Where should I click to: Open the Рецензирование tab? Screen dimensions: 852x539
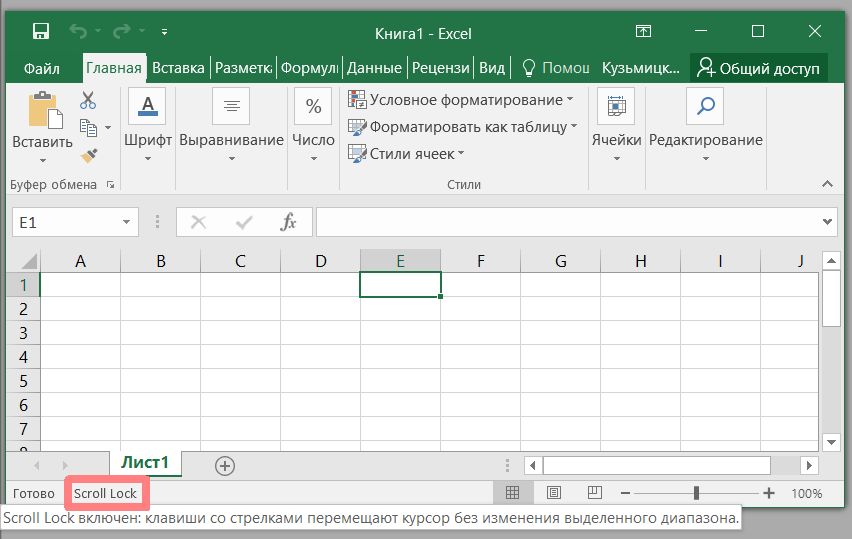pos(440,68)
